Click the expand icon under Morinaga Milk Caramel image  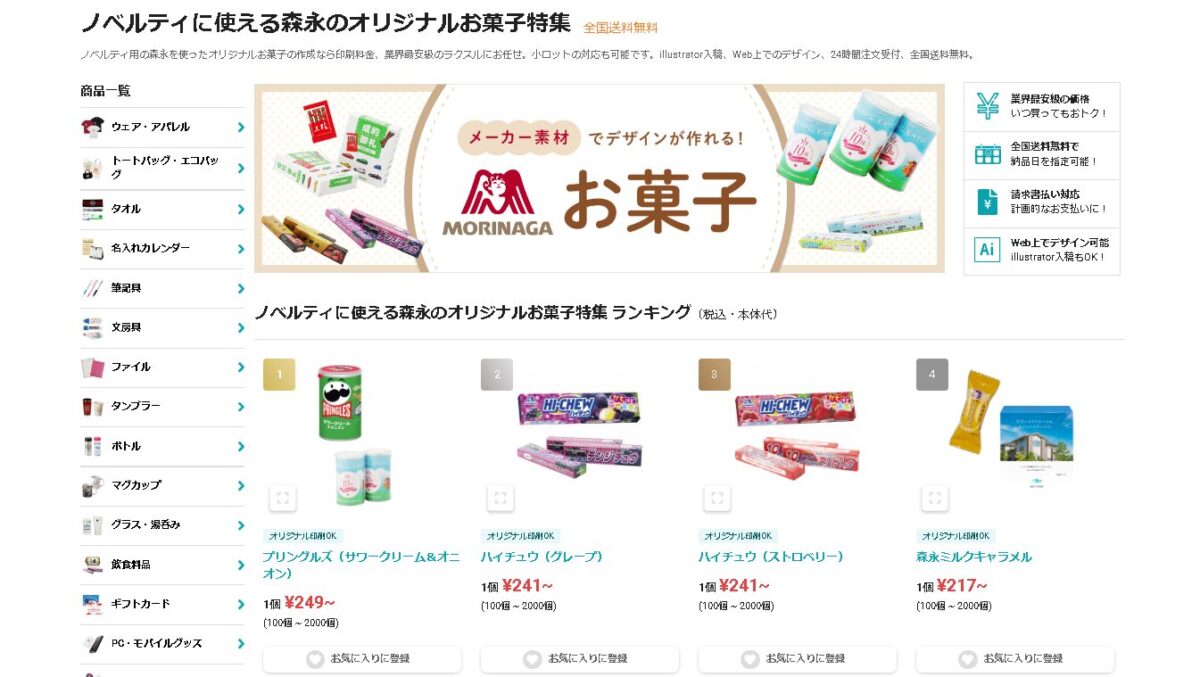click(935, 497)
